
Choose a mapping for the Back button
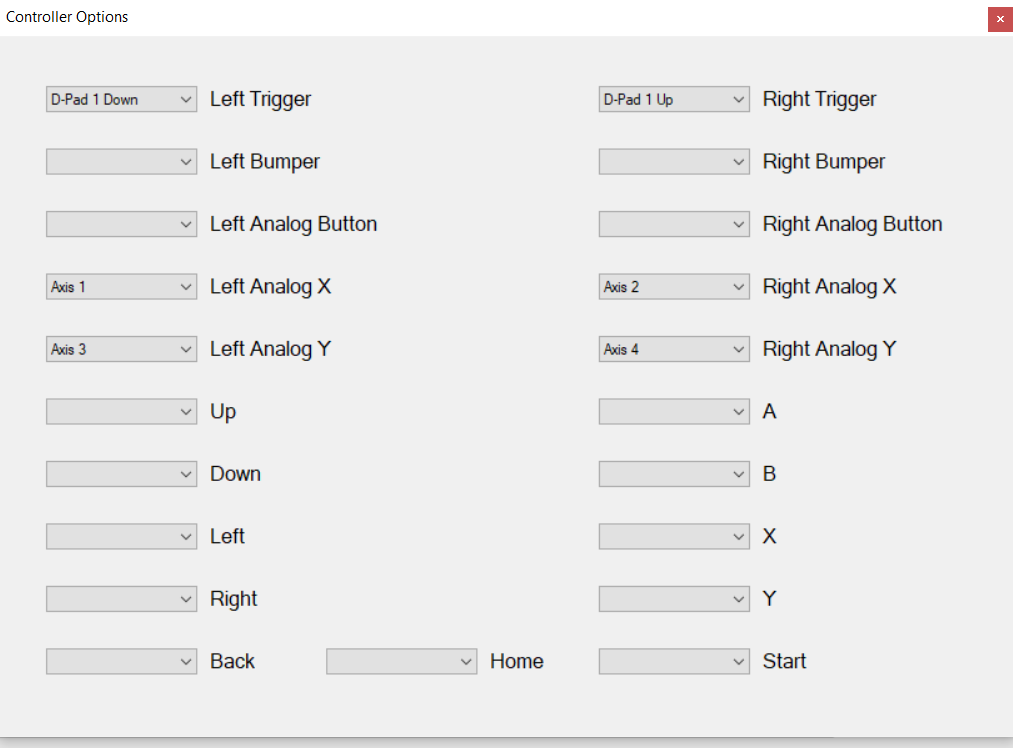(x=121, y=661)
